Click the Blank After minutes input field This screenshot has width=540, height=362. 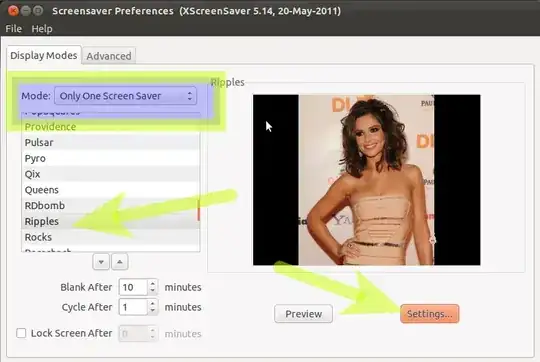133,287
